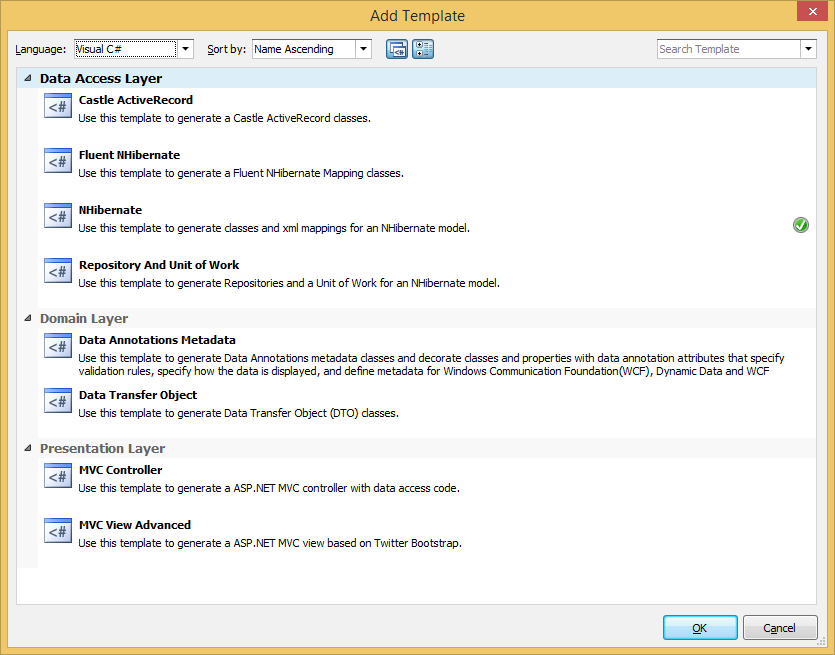Screen dimensions: 835x655
Task: Click the MVC Controller template icon
Action: pyautogui.click(x=58, y=476)
